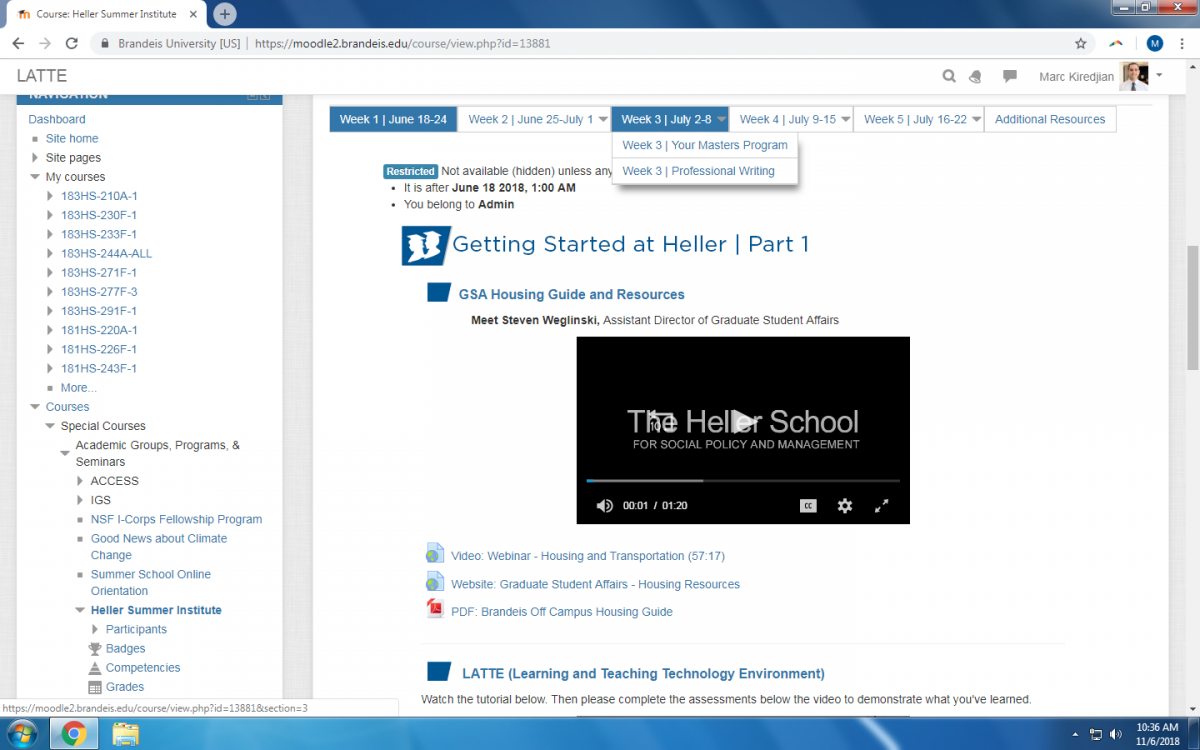This screenshot has height=750, width=1200.
Task: Open File Explorer from the taskbar
Action: coord(126,735)
